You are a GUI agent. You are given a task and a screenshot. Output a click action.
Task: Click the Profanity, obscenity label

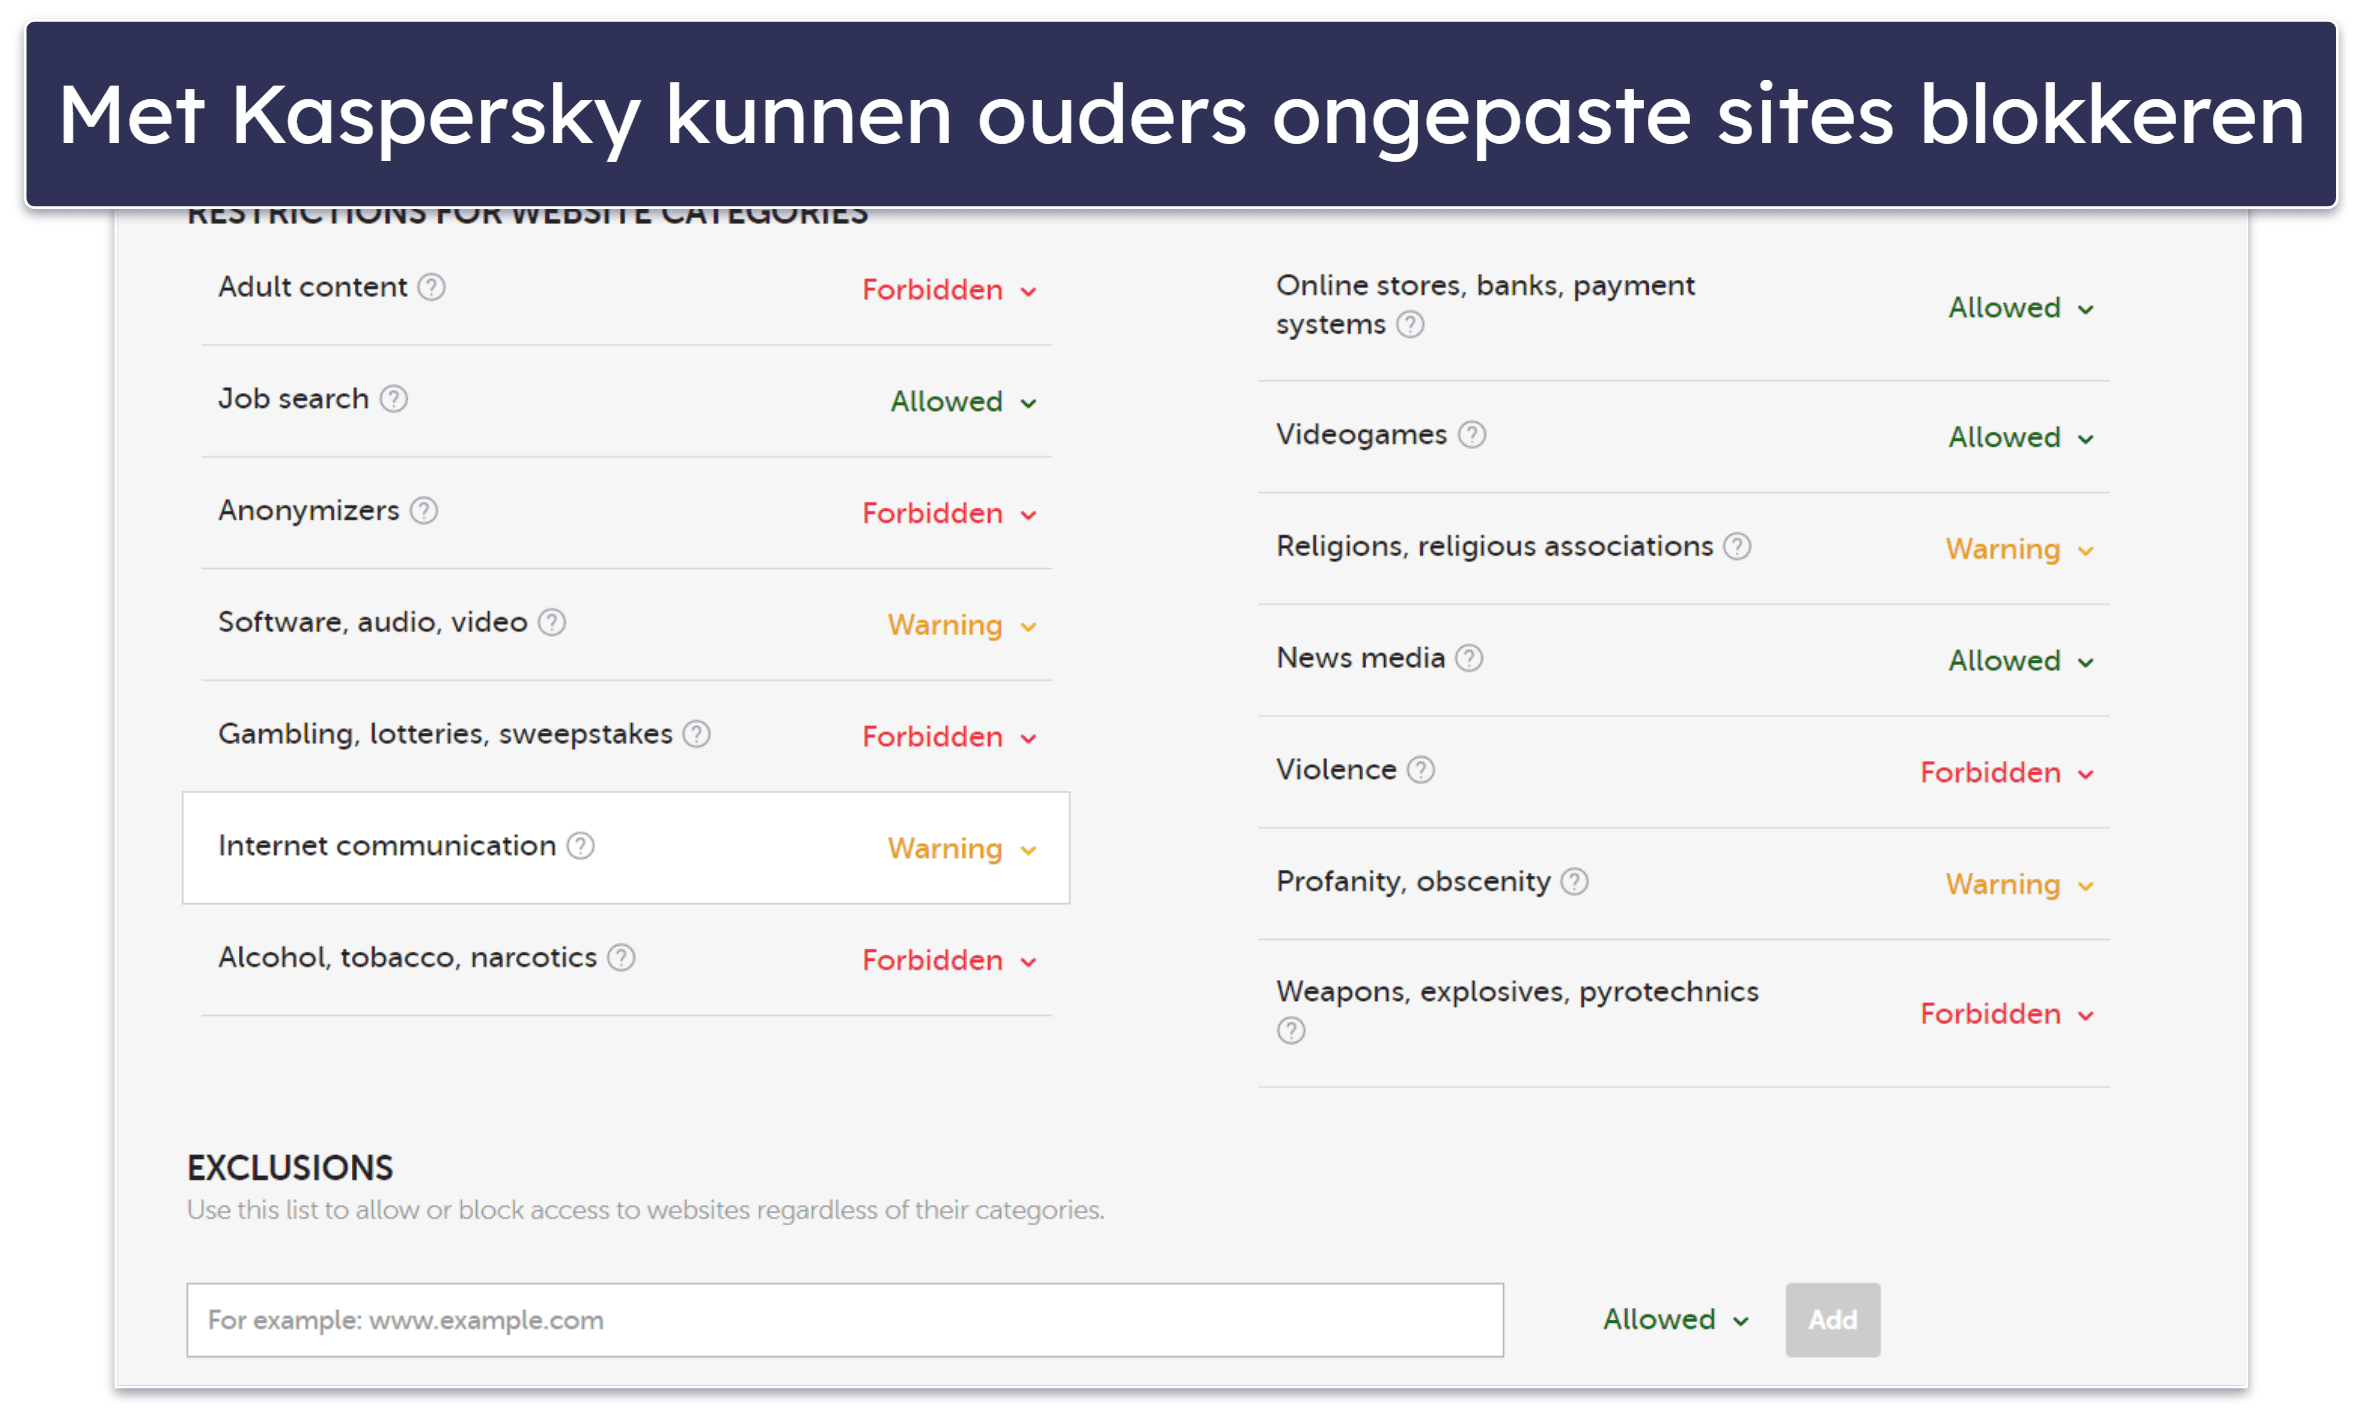[x=1413, y=882]
